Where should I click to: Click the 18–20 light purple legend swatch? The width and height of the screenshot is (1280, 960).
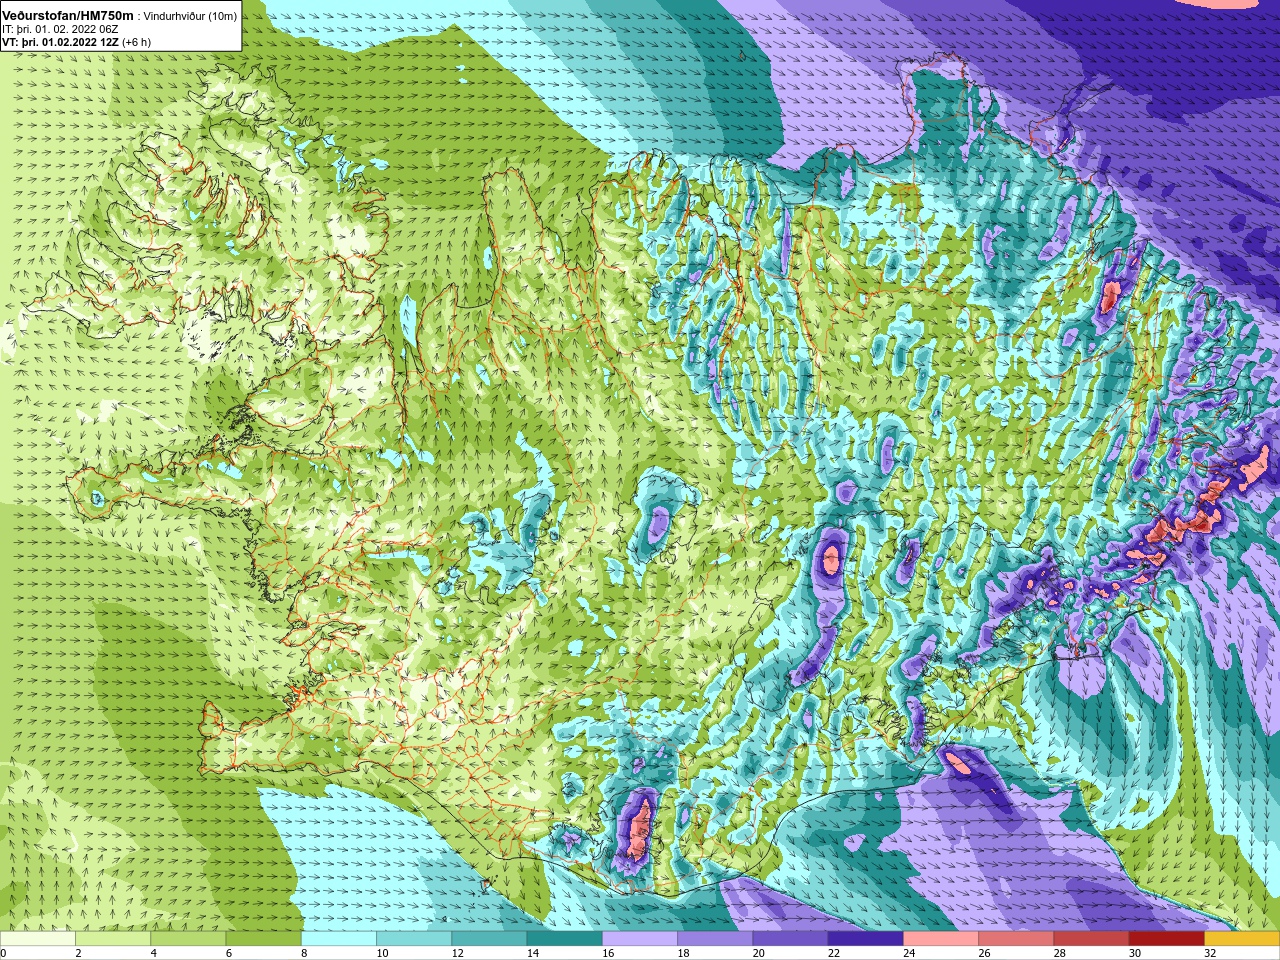point(715,939)
